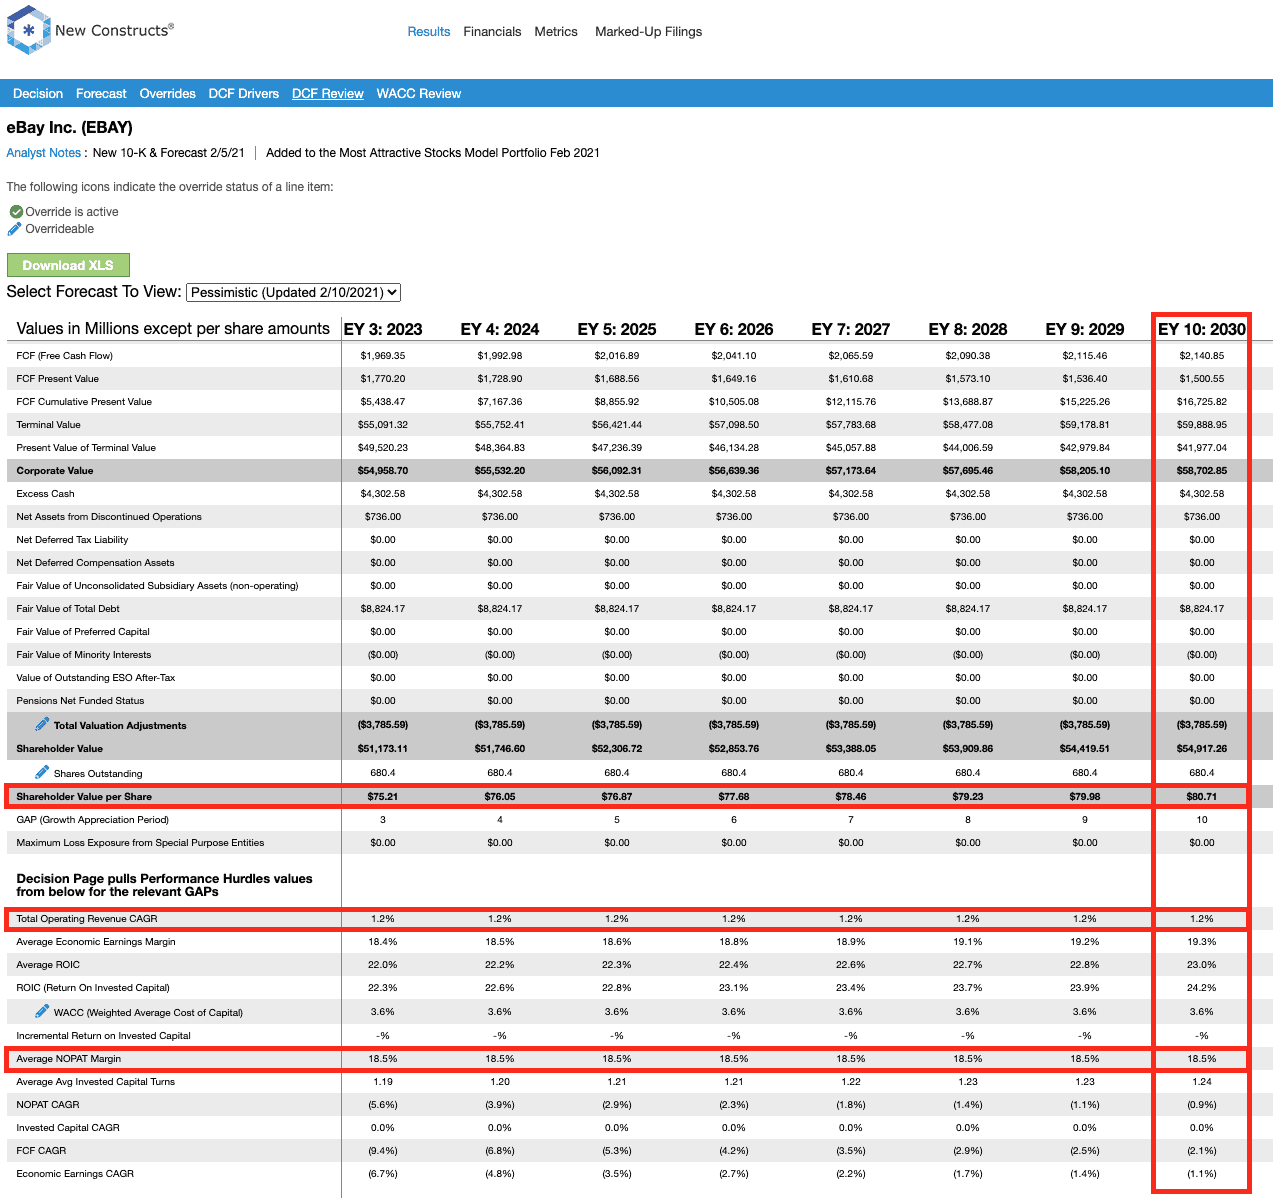Click the EY 8: 2028 column header
Viewport: 1273px width, 1198px height.
click(x=968, y=329)
